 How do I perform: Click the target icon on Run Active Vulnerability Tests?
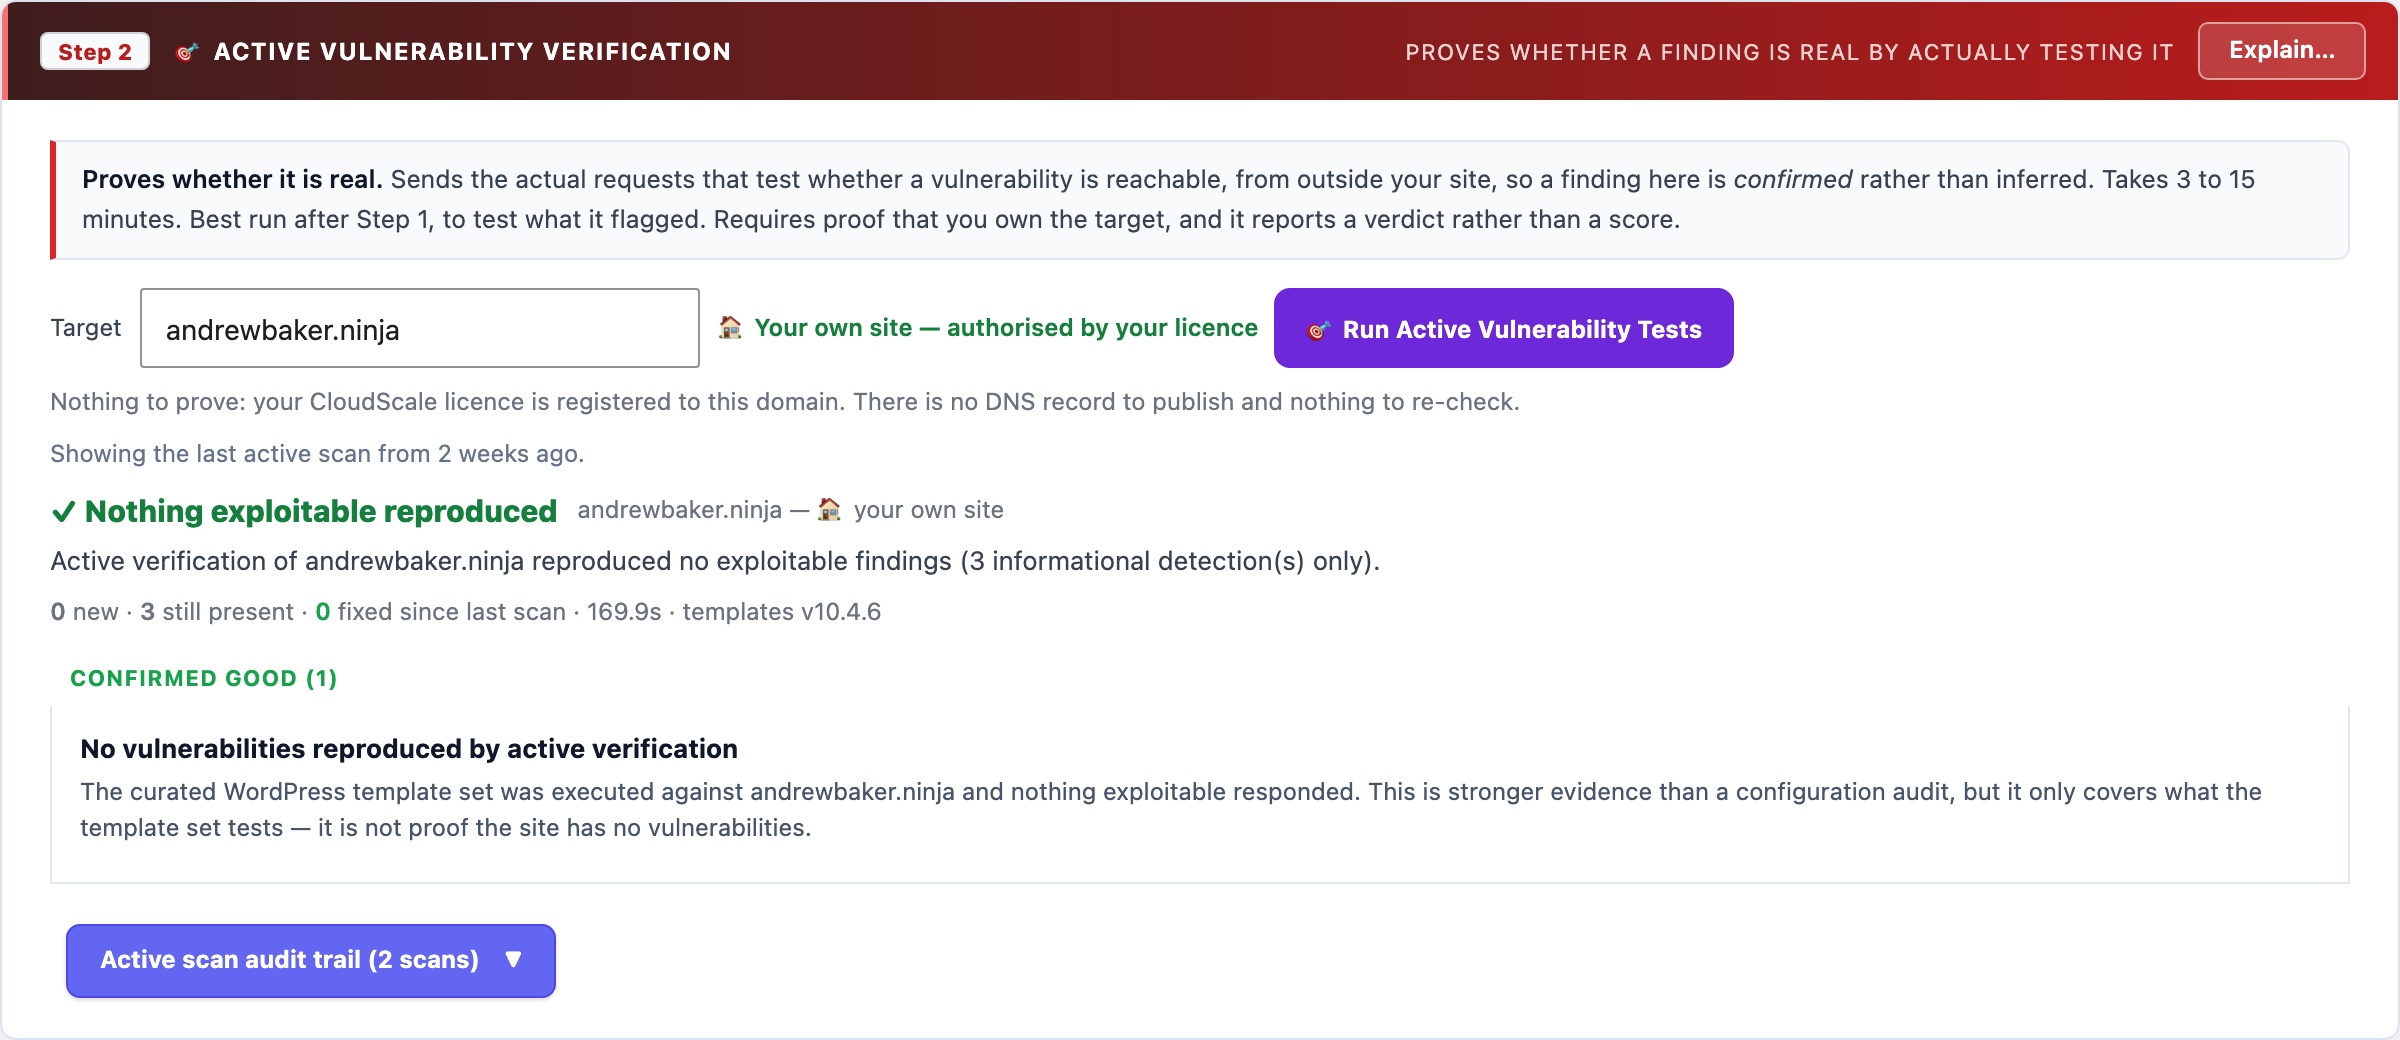[x=1319, y=330]
